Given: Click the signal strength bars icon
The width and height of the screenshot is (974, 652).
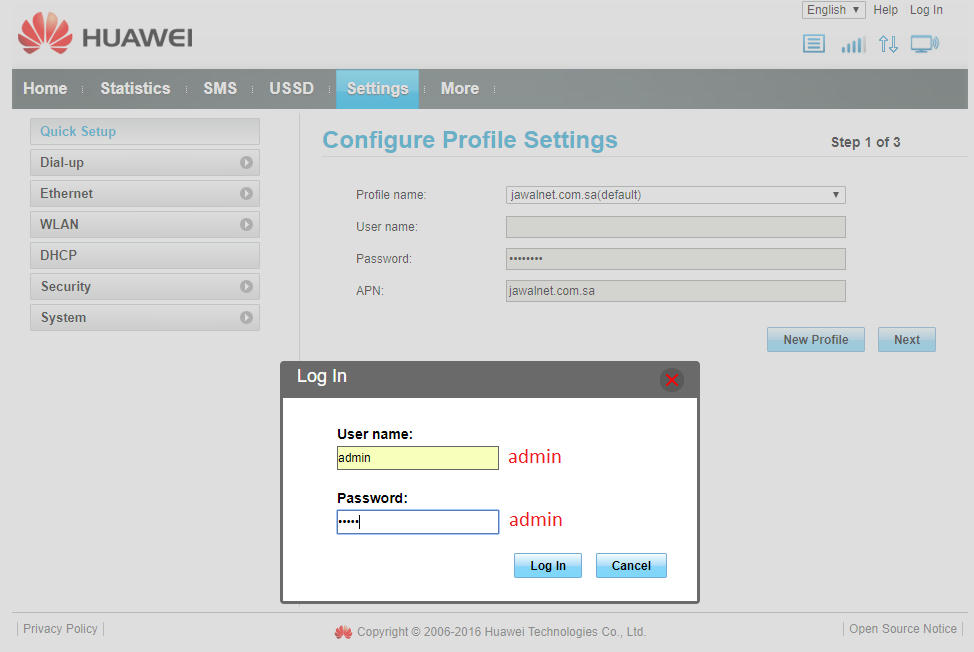Looking at the screenshot, I should point(852,44).
